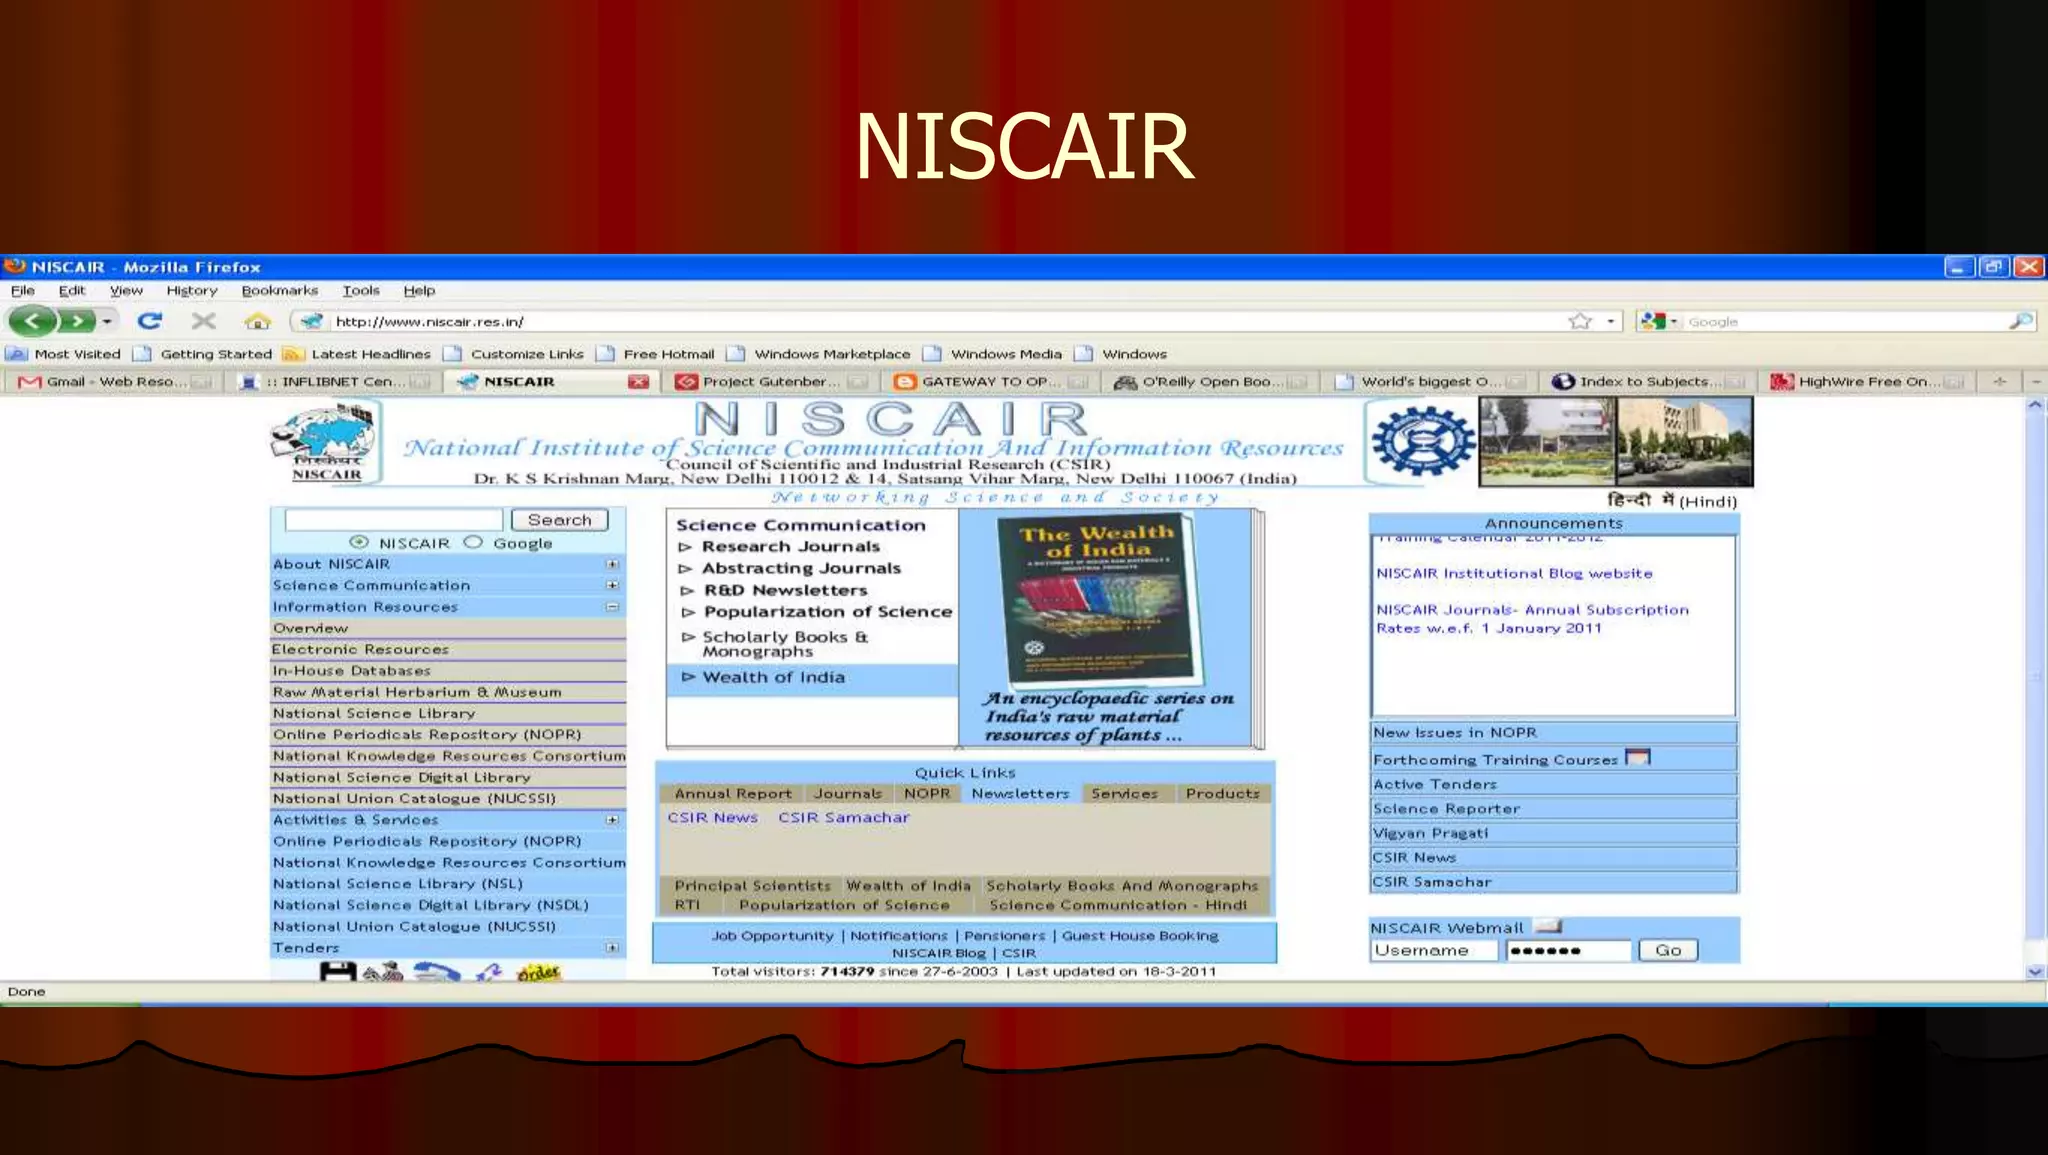Image resolution: width=2048 pixels, height=1155 pixels.
Task: Click the Go button for webmail login
Action: [1668, 950]
